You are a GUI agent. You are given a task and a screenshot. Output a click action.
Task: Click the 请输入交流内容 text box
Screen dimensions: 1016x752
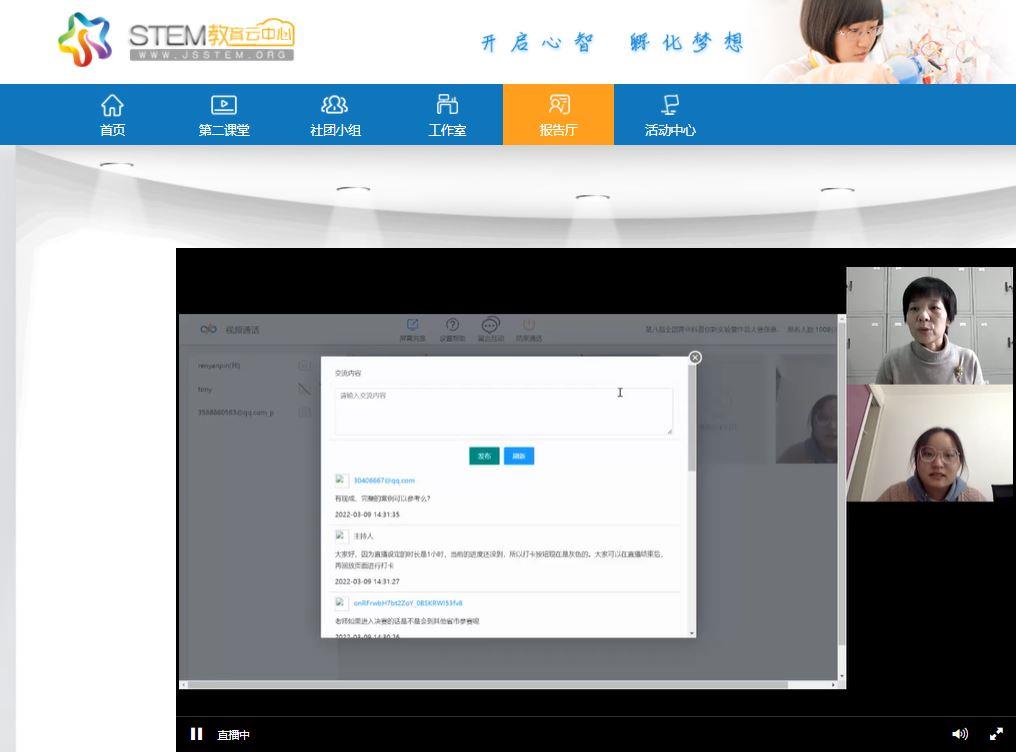pyautogui.click(x=503, y=411)
